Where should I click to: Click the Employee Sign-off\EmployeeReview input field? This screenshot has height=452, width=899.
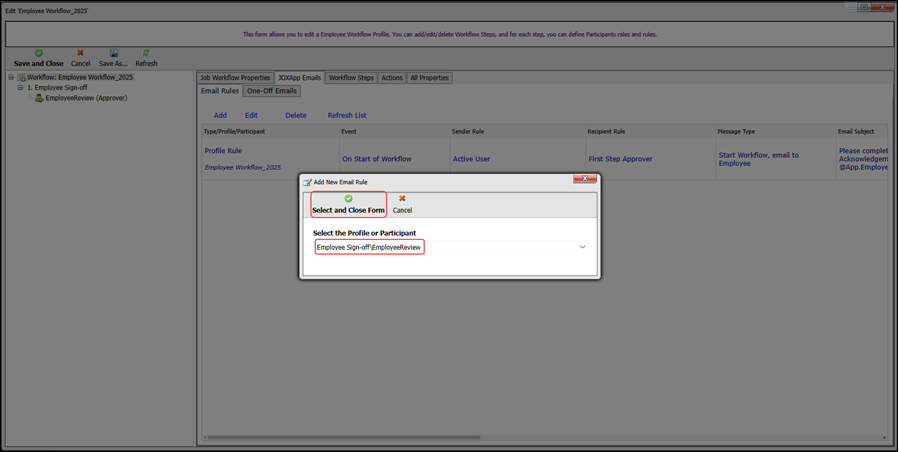369,247
